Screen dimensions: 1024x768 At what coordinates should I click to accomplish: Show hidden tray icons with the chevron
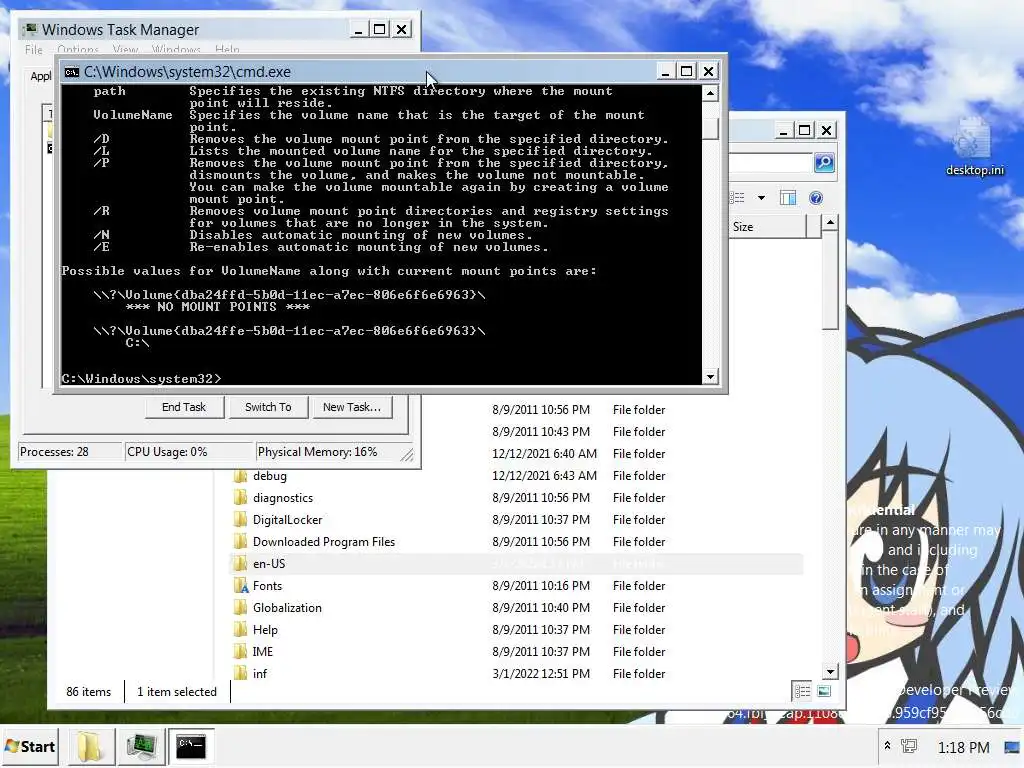[x=888, y=746]
